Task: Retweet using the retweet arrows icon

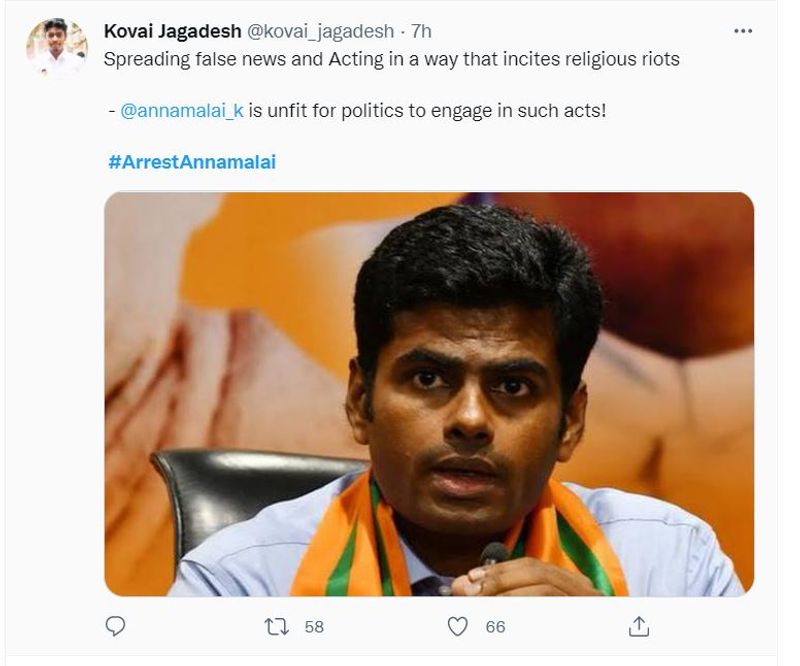Action: pos(276,626)
